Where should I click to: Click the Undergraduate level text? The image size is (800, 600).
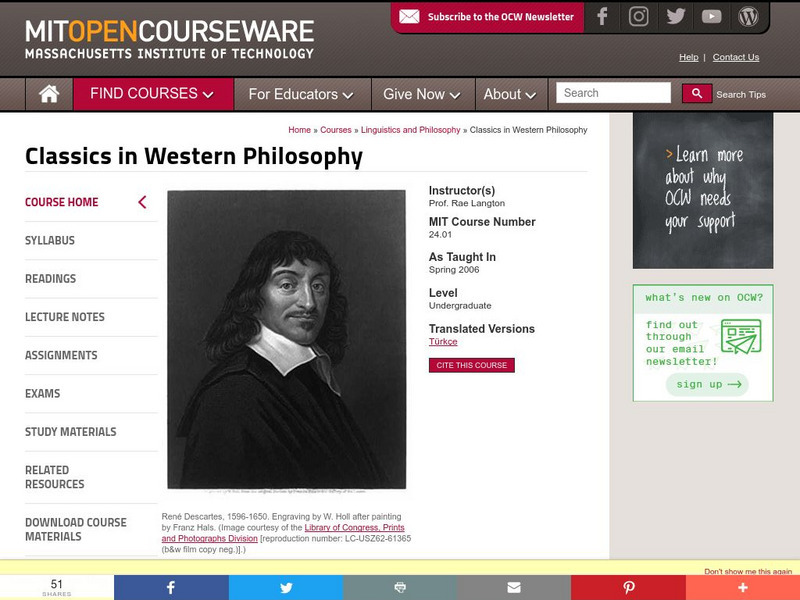point(460,306)
